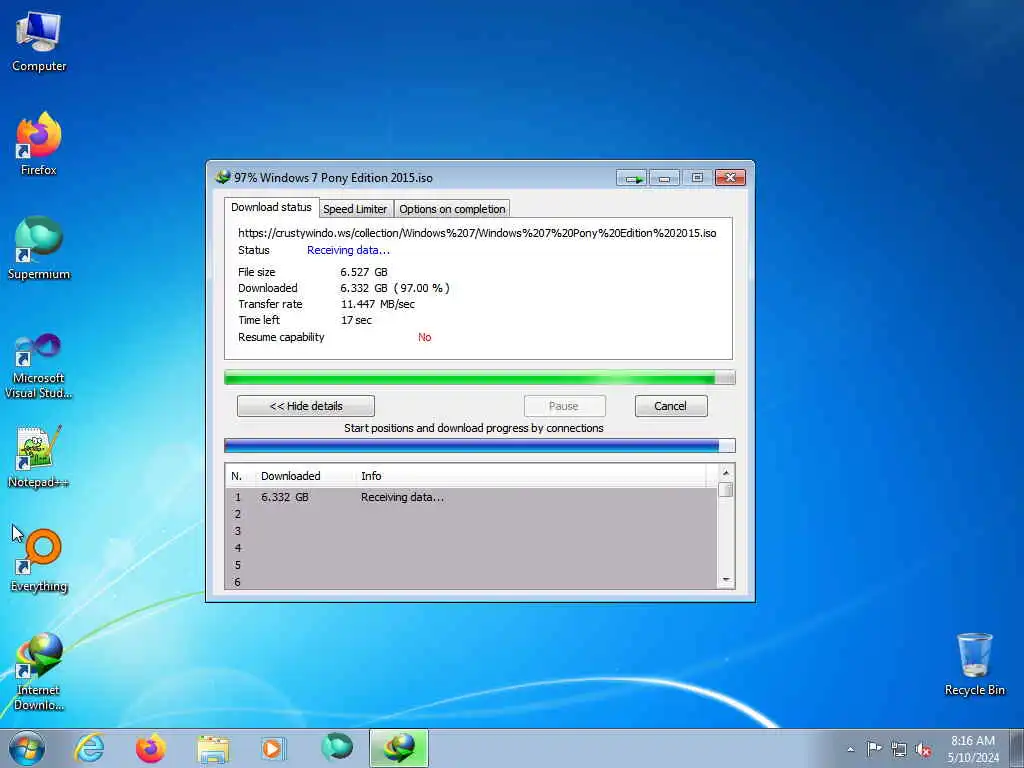The image size is (1024, 768).
Task: Click the N. column header
Action: tap(236, 476)
